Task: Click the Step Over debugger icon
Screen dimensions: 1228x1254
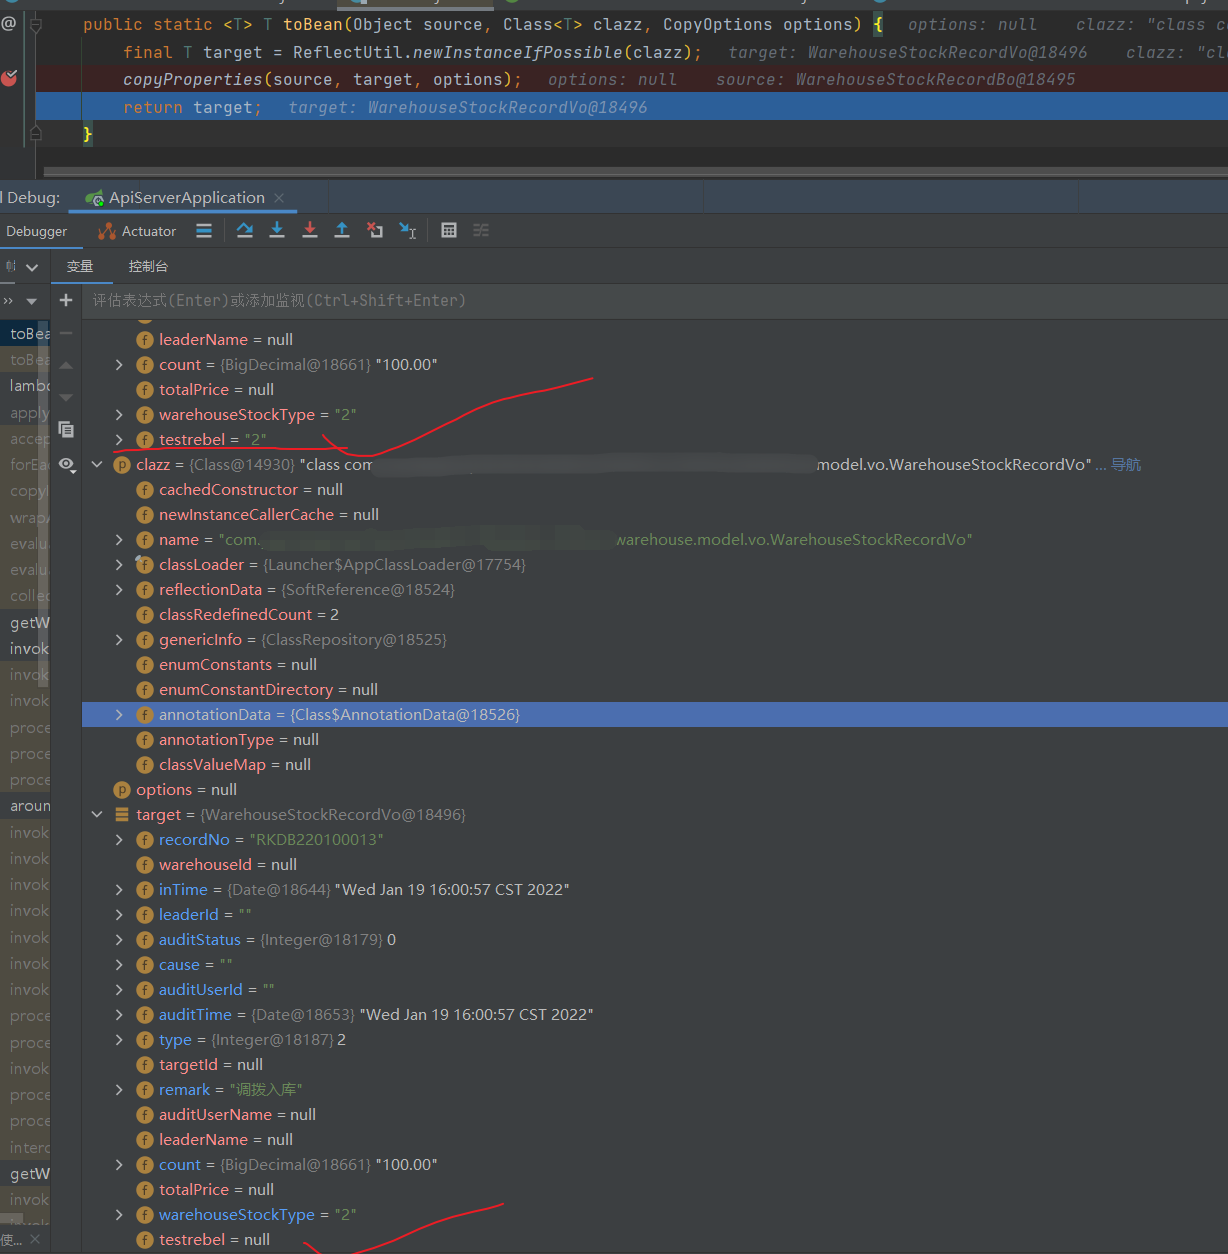Action: tap(245, 231)
